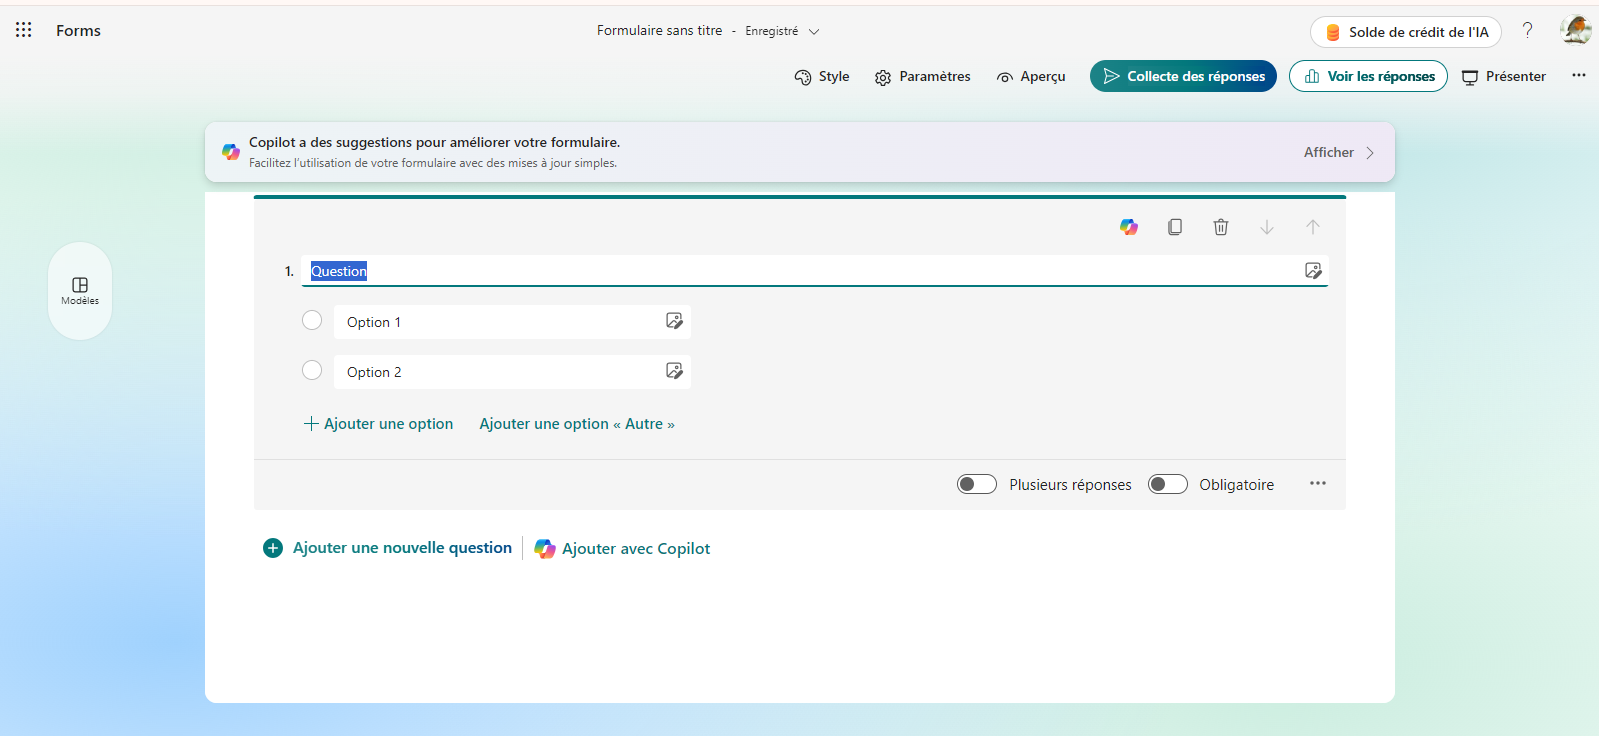Click Ajouter avec Copilot
1599x736 pixels.
[622, 548]
